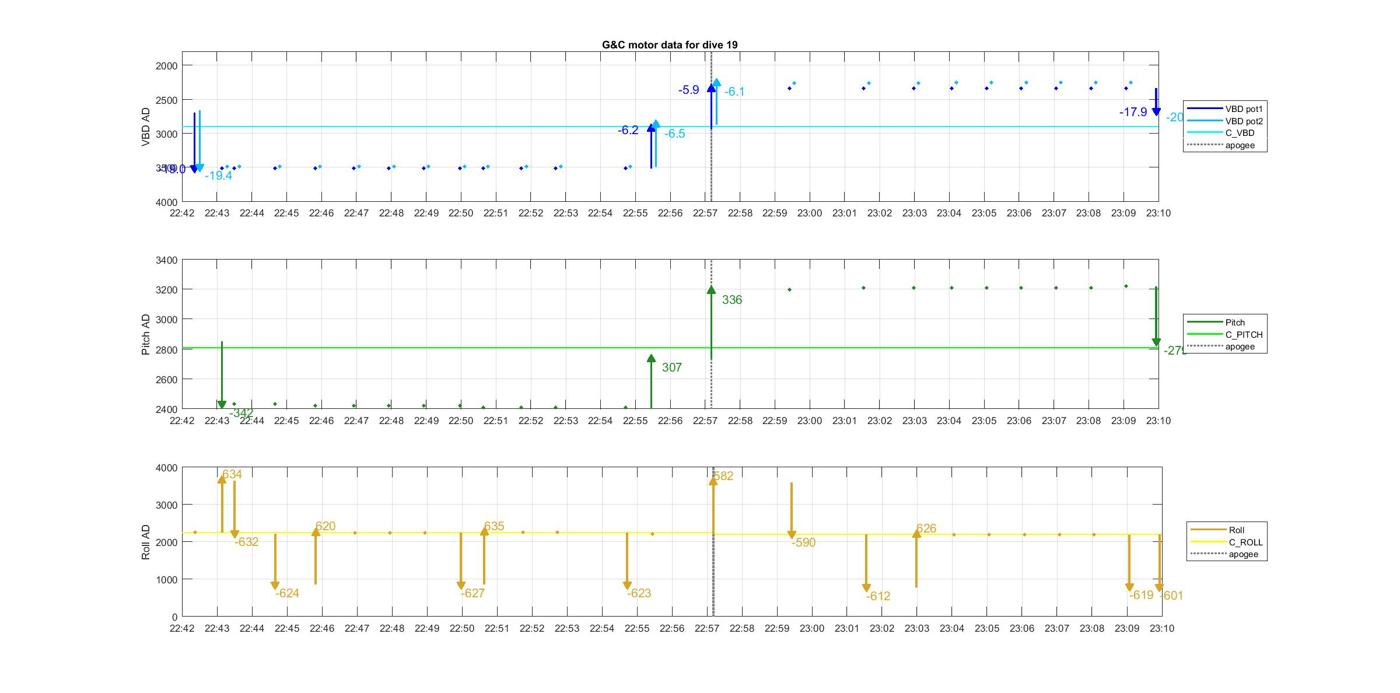Click the '635' roll data label
Image resolution: width=1400 pixels, height=693 pixels.
click(x=494, y=526)
